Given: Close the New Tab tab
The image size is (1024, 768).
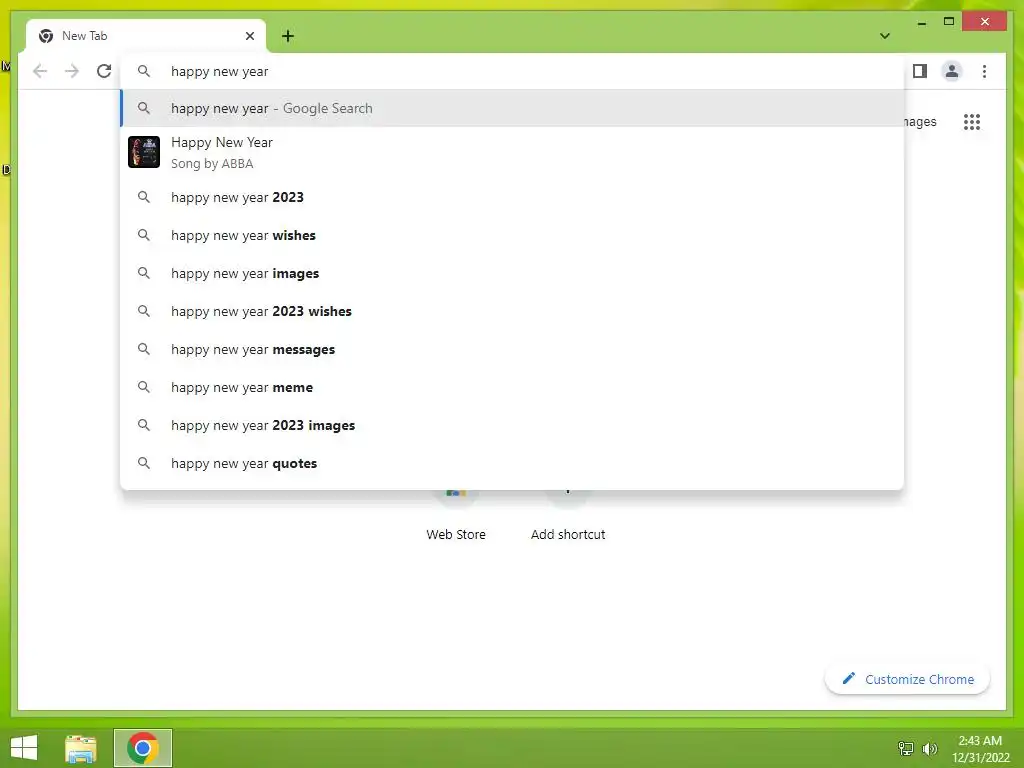Looking at the screenshot, I should pos(249,36).
